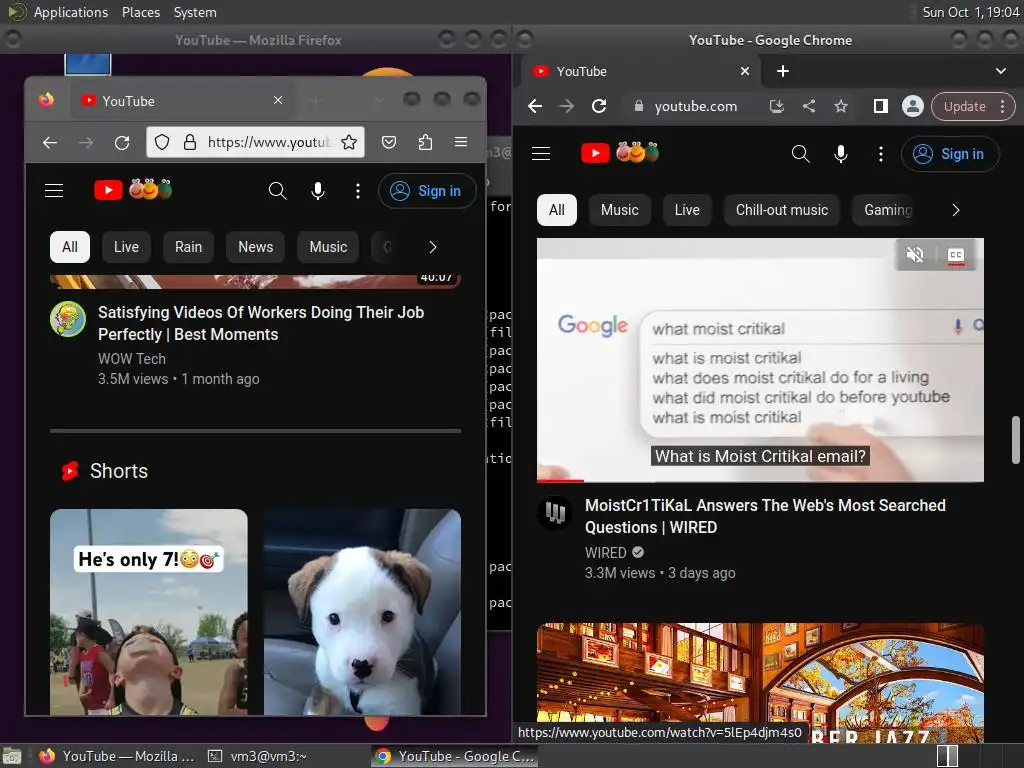This screenshot has height=768, width=1024.
Task: Click Chrome address bar youtube.com
Action: click(x=696, y=106)
